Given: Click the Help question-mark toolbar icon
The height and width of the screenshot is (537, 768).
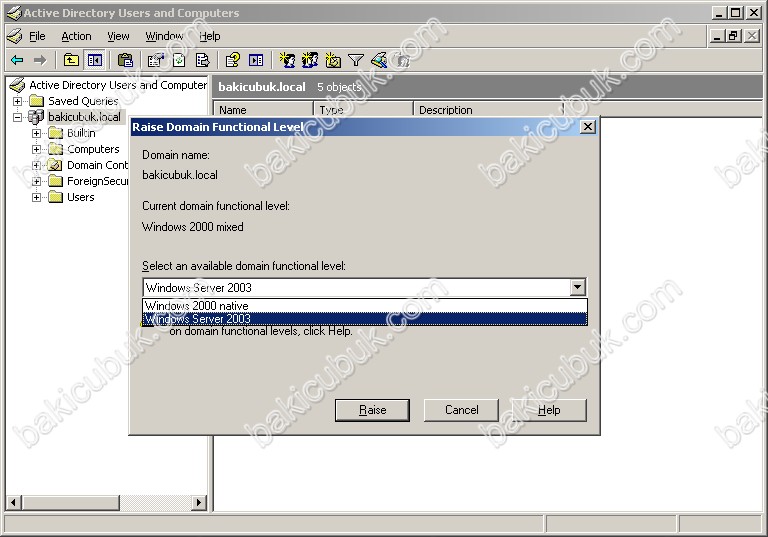Looking at the screenshot, I should [233, 60].
